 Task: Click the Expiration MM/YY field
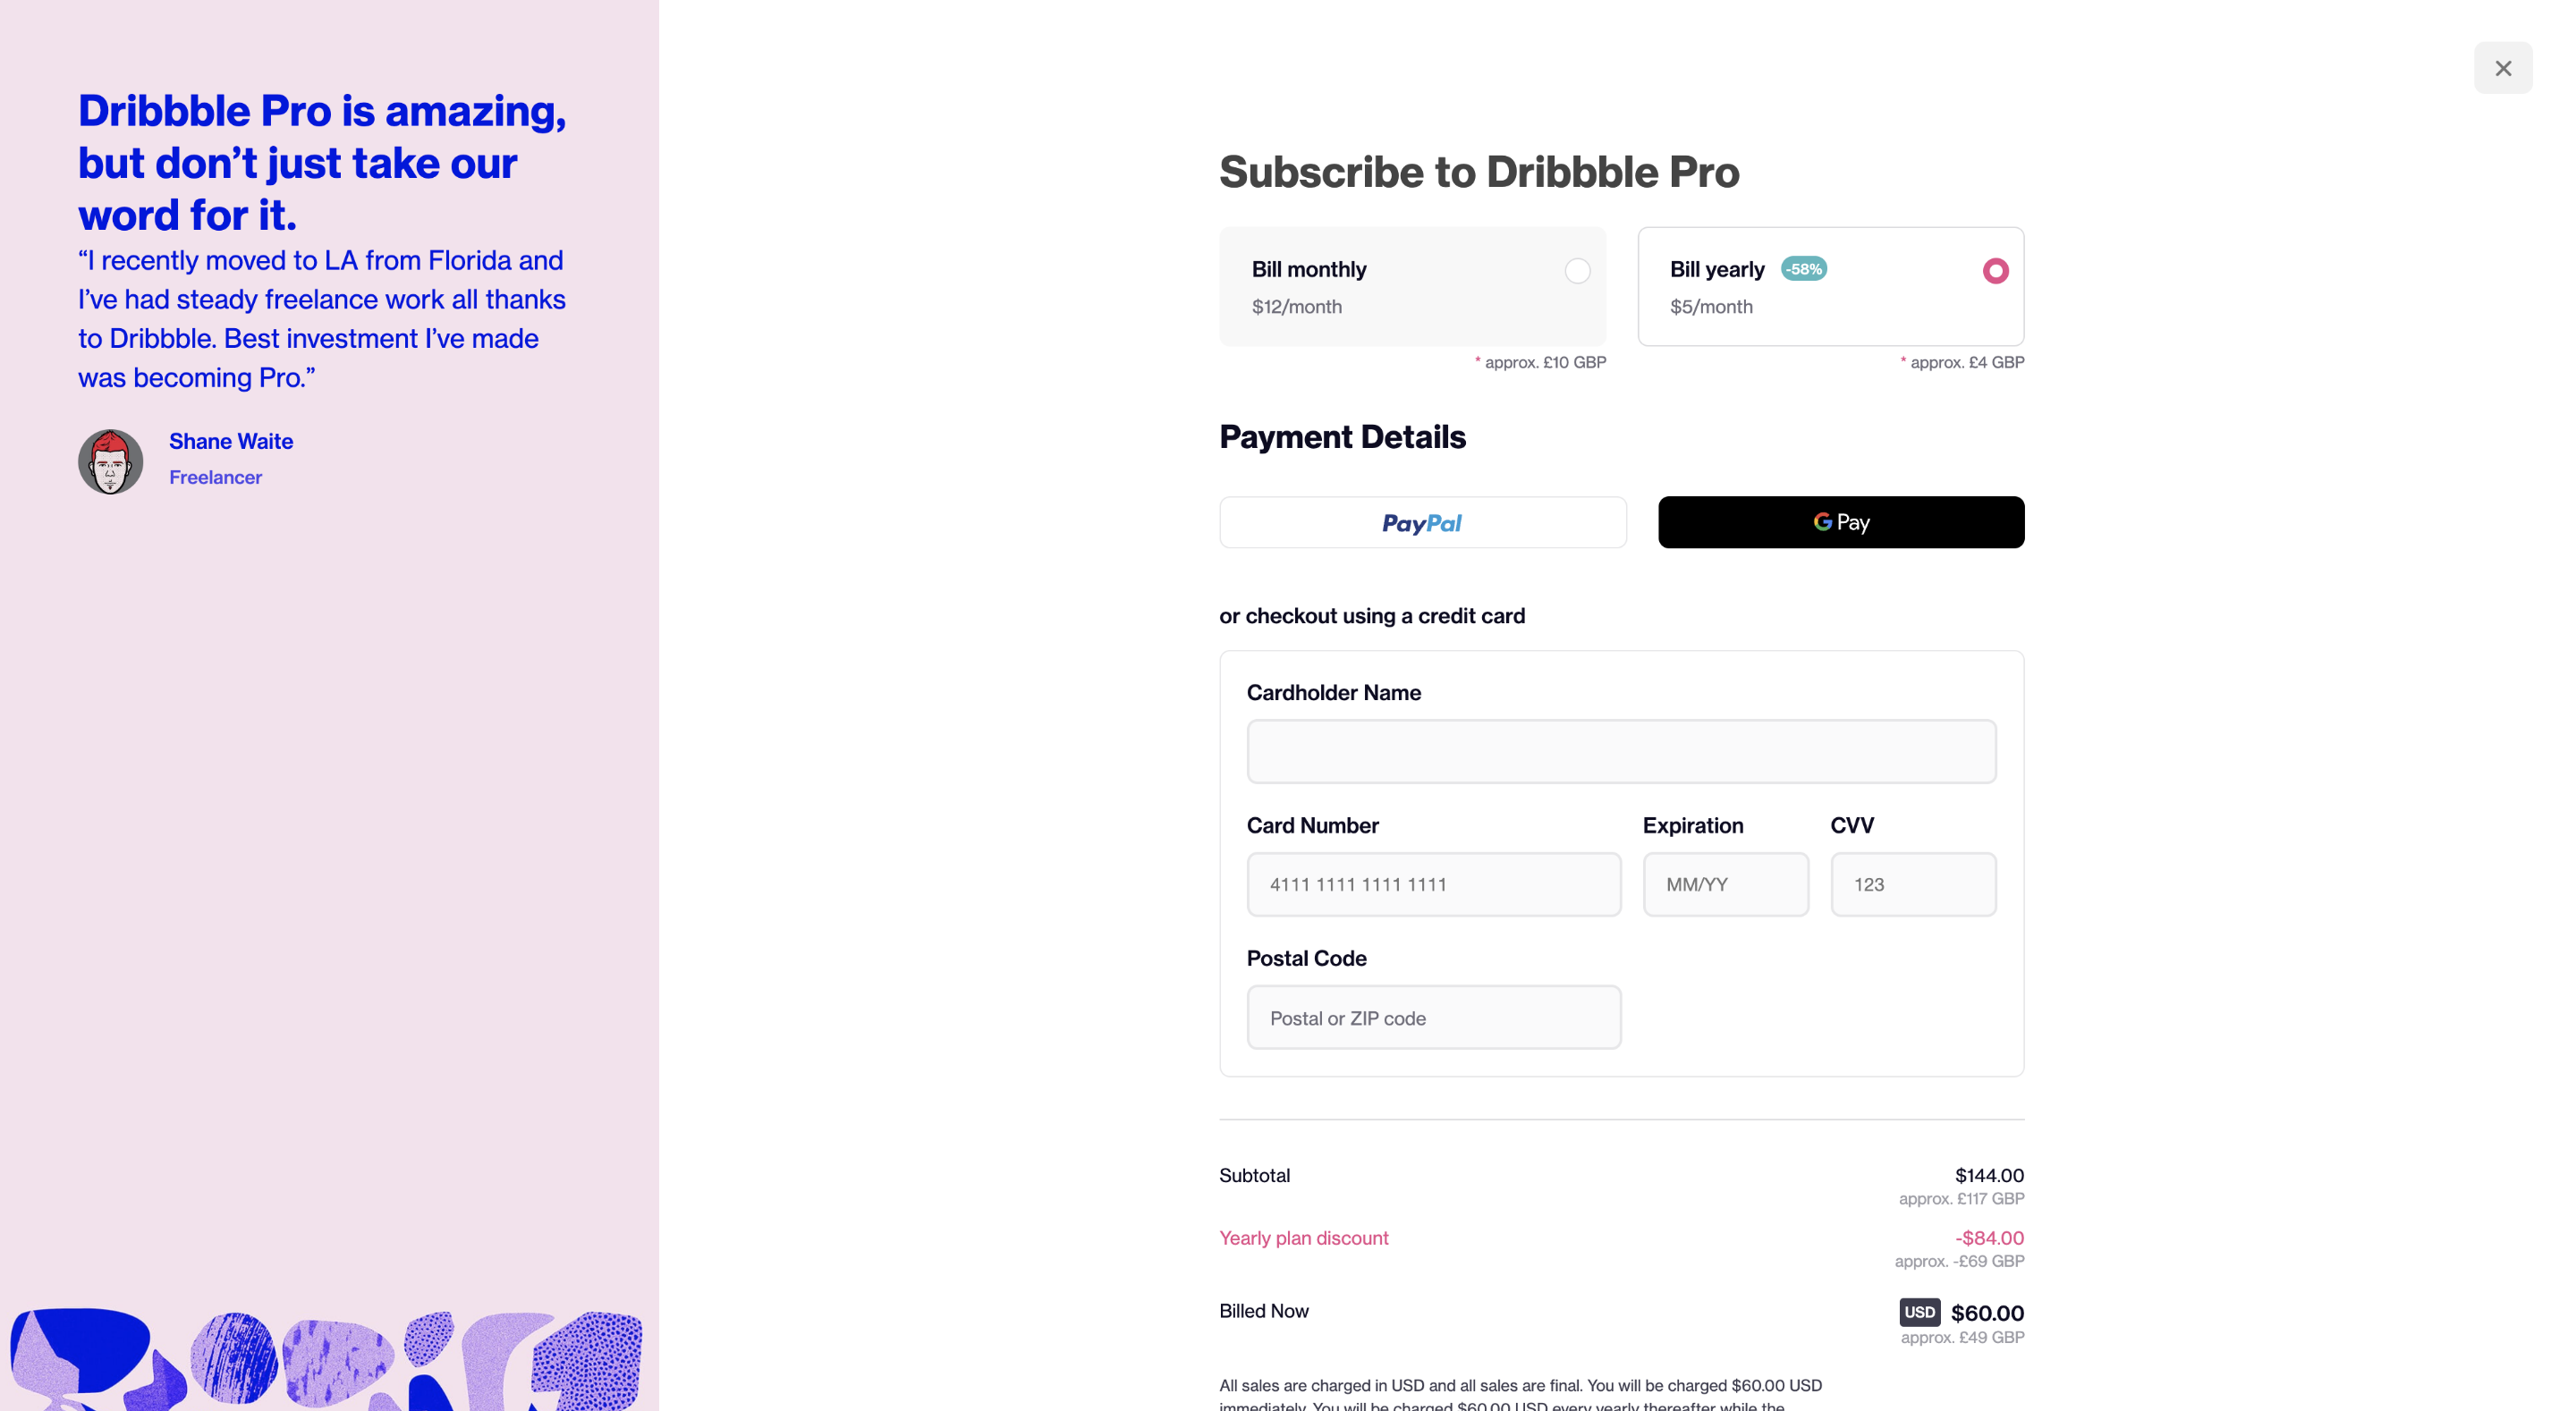1725,885
